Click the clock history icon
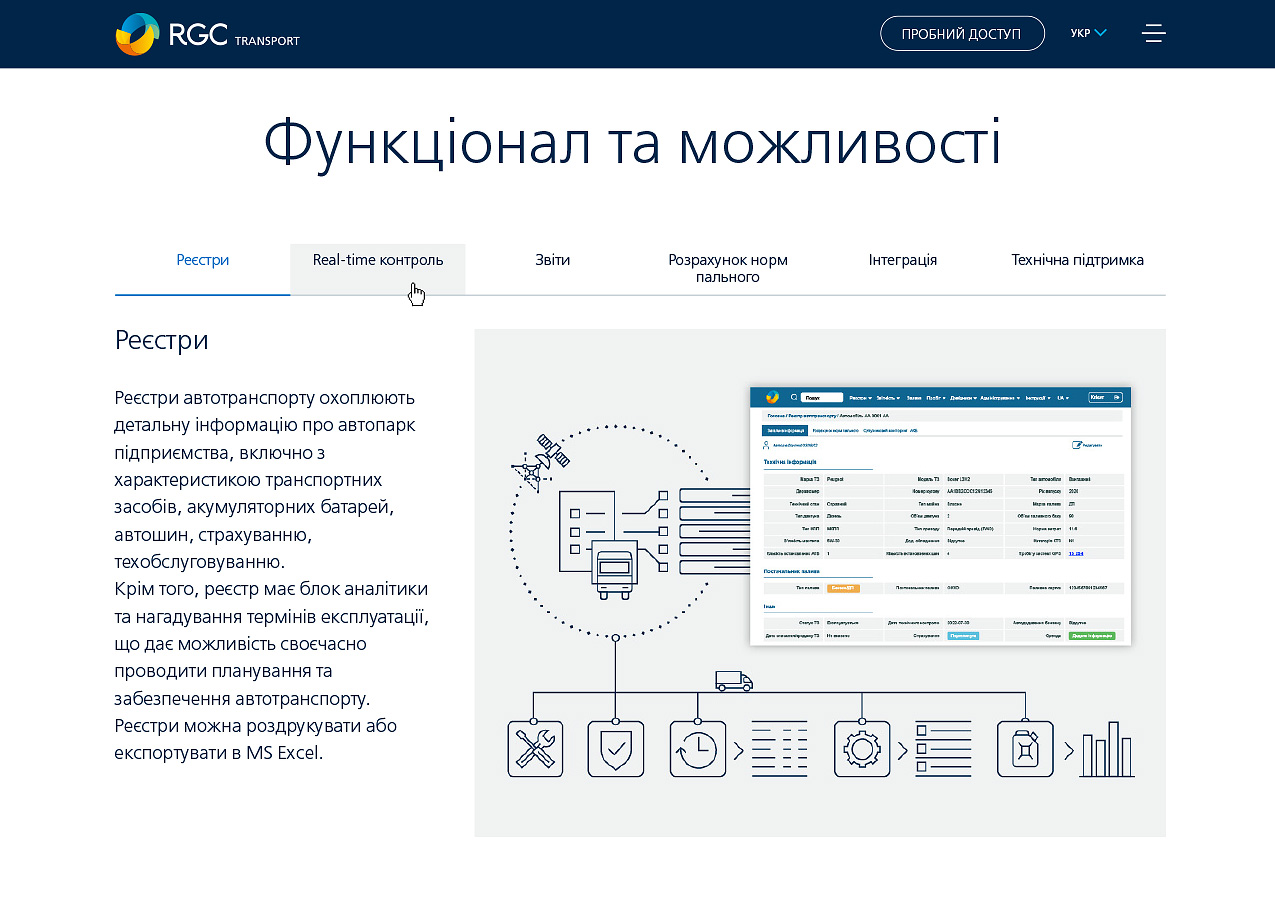Viewport: 1275px width, 900px height. coord(698,748)
